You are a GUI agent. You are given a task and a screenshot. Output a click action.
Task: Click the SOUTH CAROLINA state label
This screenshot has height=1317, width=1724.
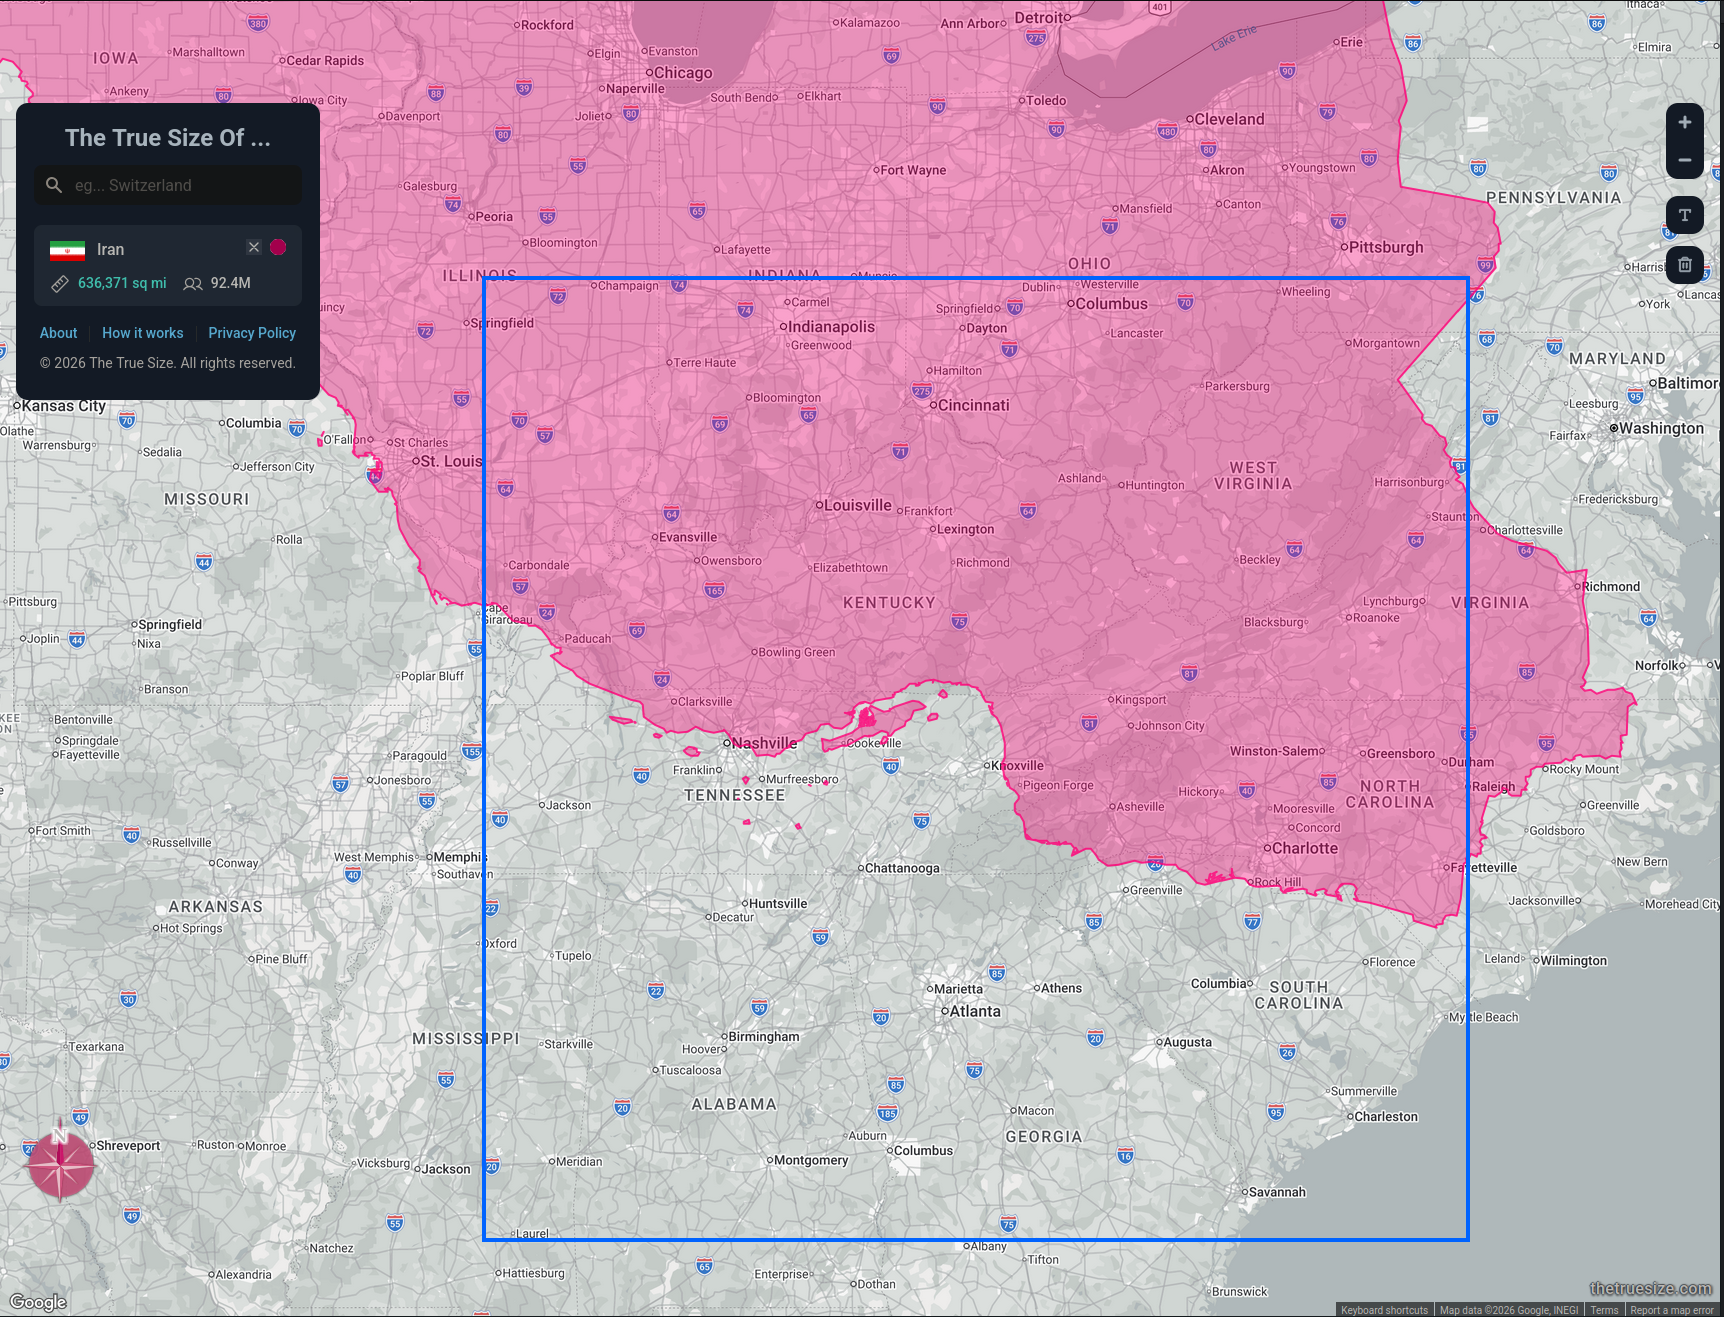click(1299, 995)
